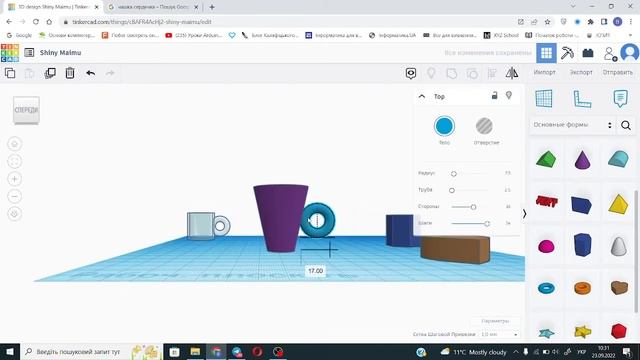
Task: Search shapes with the magnifier icon
Action: point(626,125)
